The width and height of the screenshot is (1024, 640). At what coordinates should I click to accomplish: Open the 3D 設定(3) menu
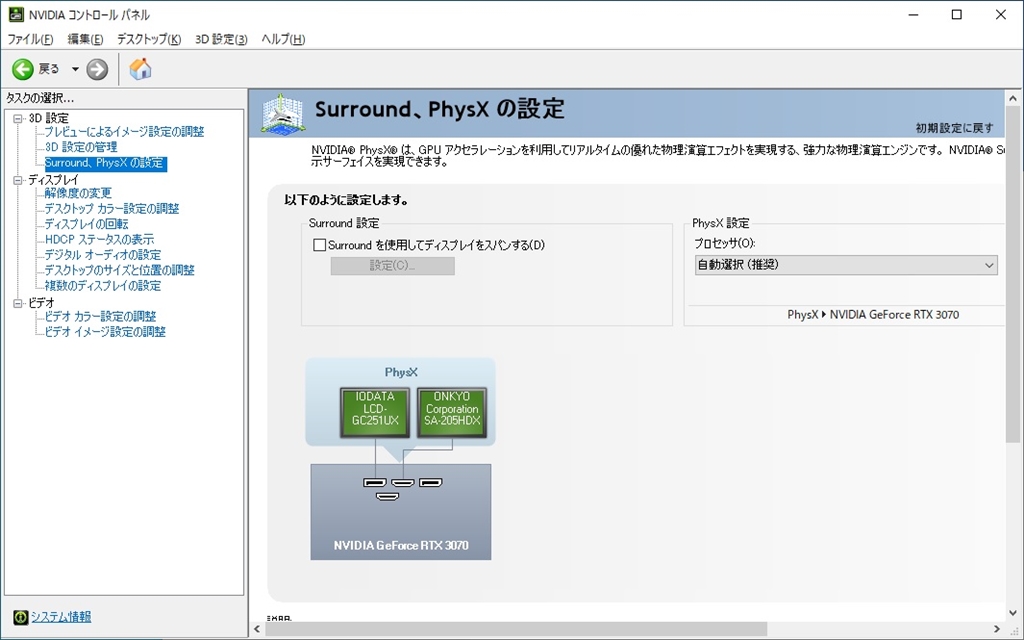click(221, 39)
